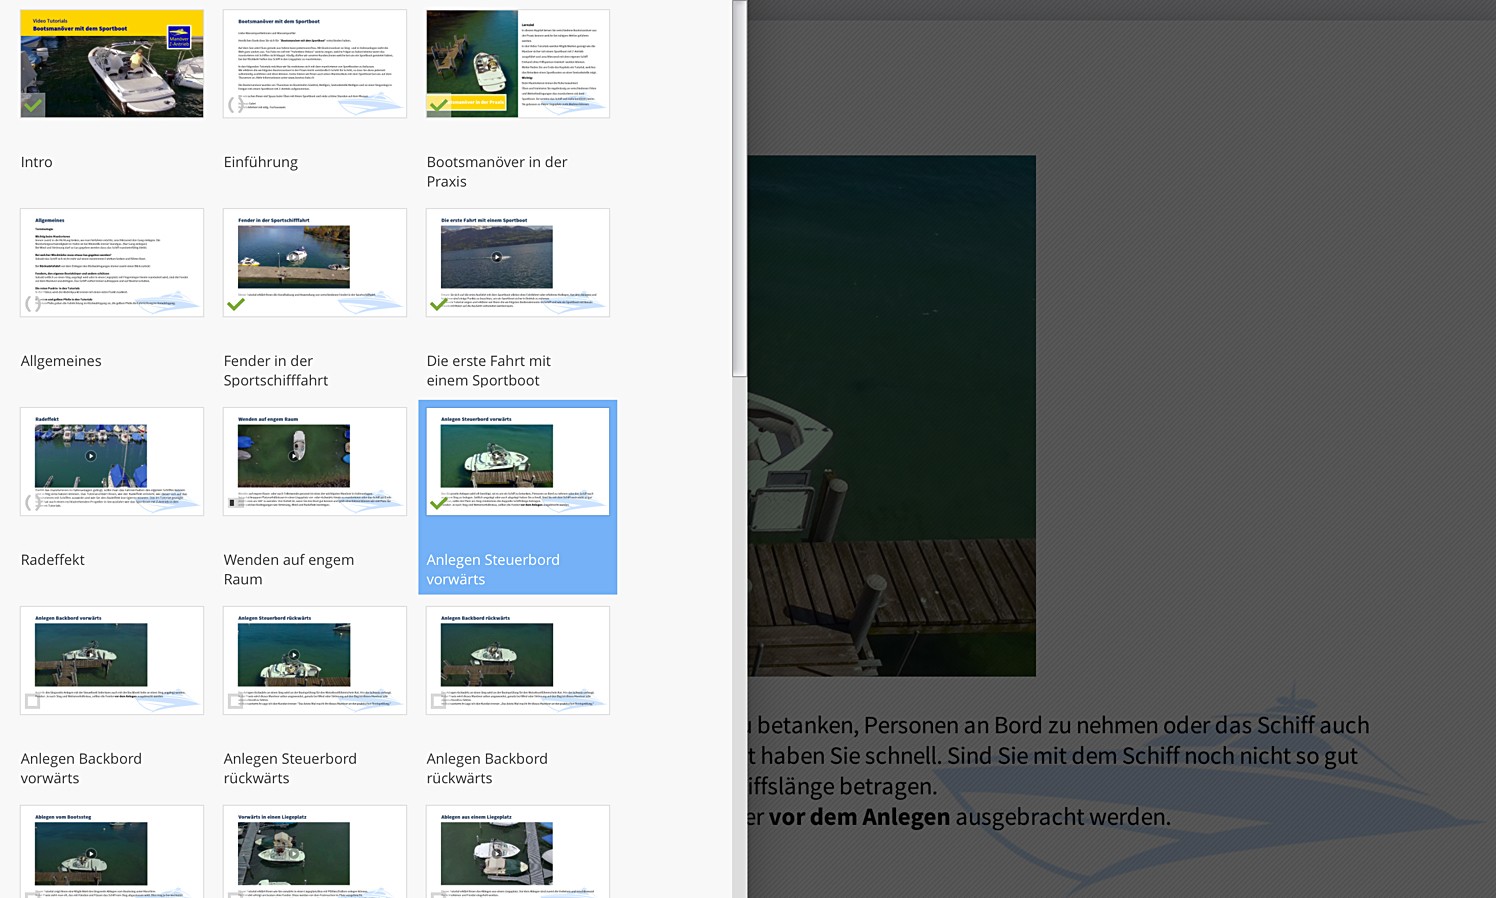Open the Einführung slide thumbnail
The width and height of the screenshot is (1496, 898).
pyautogui.click(x=315, y=64)
